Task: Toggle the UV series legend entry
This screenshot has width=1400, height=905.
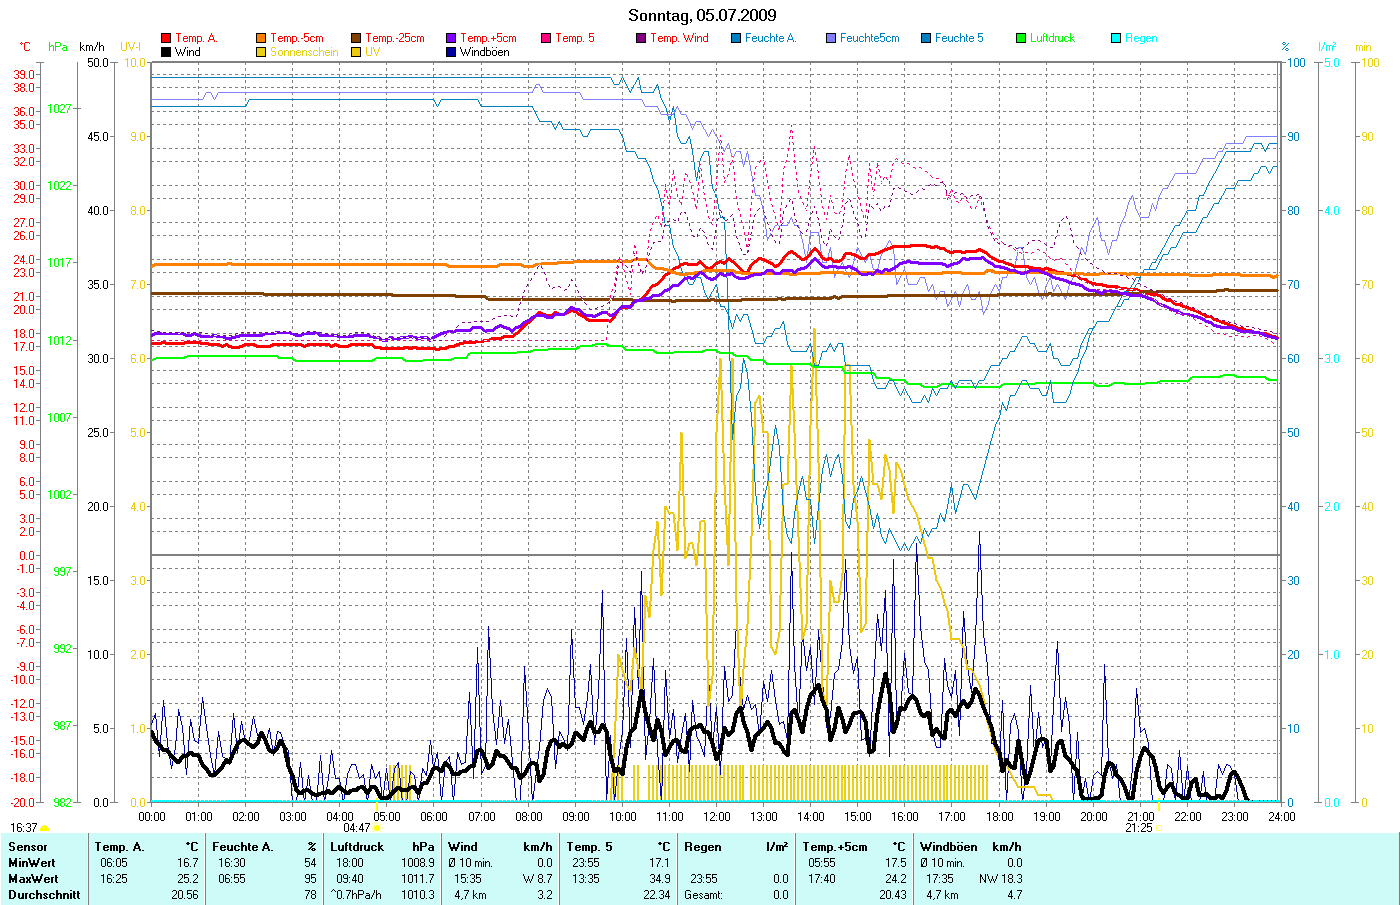Action: coord(372,52)
